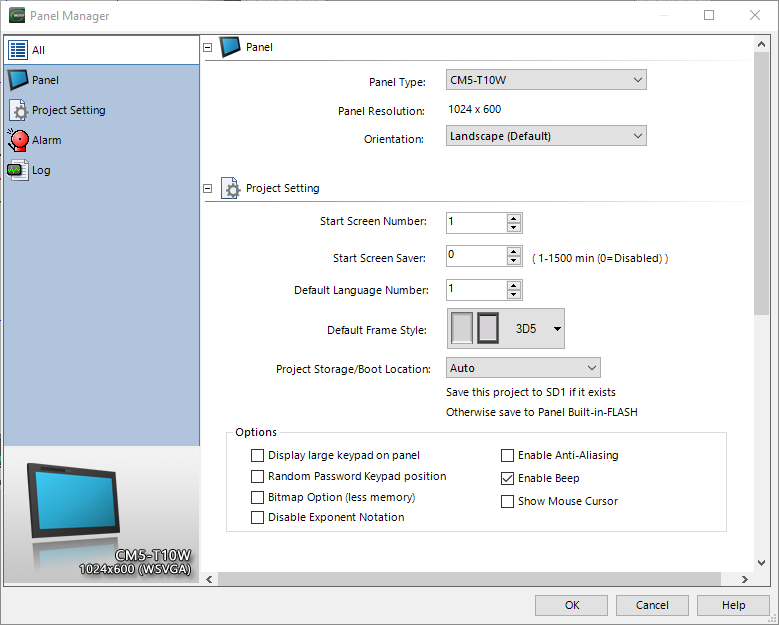Click the Cancel button
The height and width of the screenshot is (625, 779).
652,605
